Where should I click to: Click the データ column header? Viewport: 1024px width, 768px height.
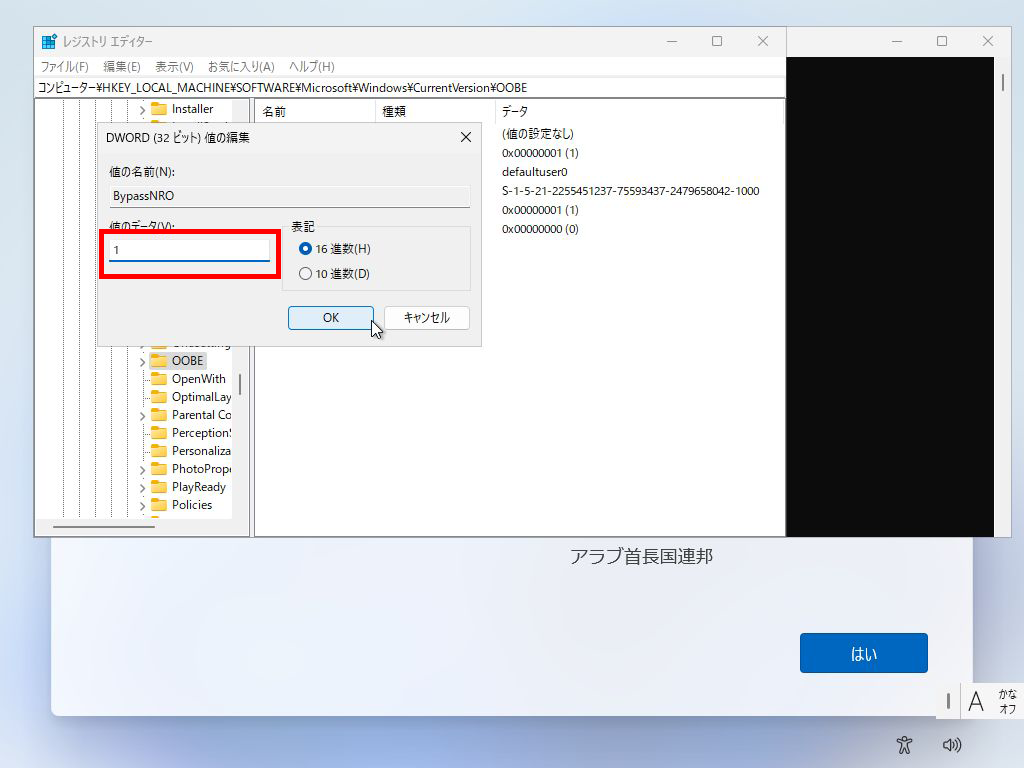(x=640, y=112)
